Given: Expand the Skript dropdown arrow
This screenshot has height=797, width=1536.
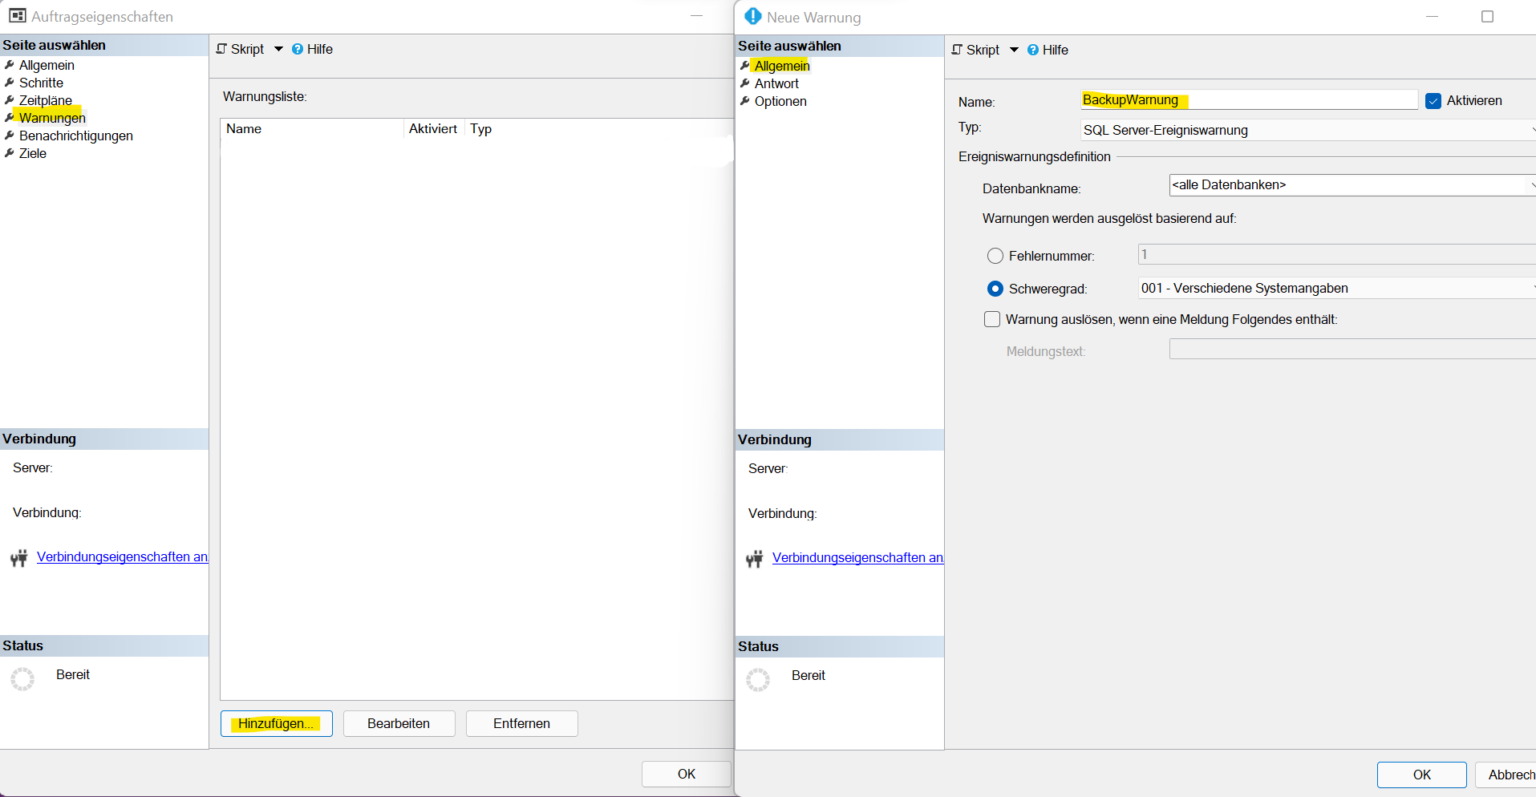Looking at the screenshot, I should [x=1014, y=49].
